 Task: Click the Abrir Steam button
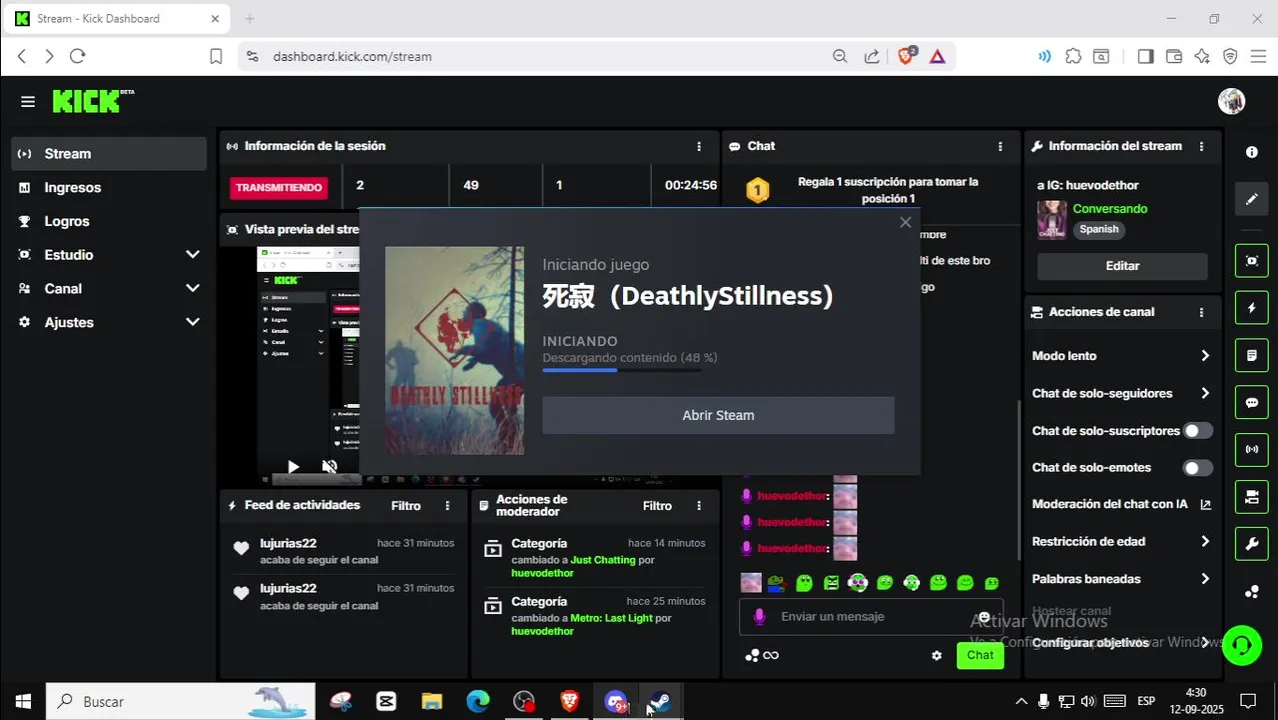pyautogui.click(x=718, y=415)
